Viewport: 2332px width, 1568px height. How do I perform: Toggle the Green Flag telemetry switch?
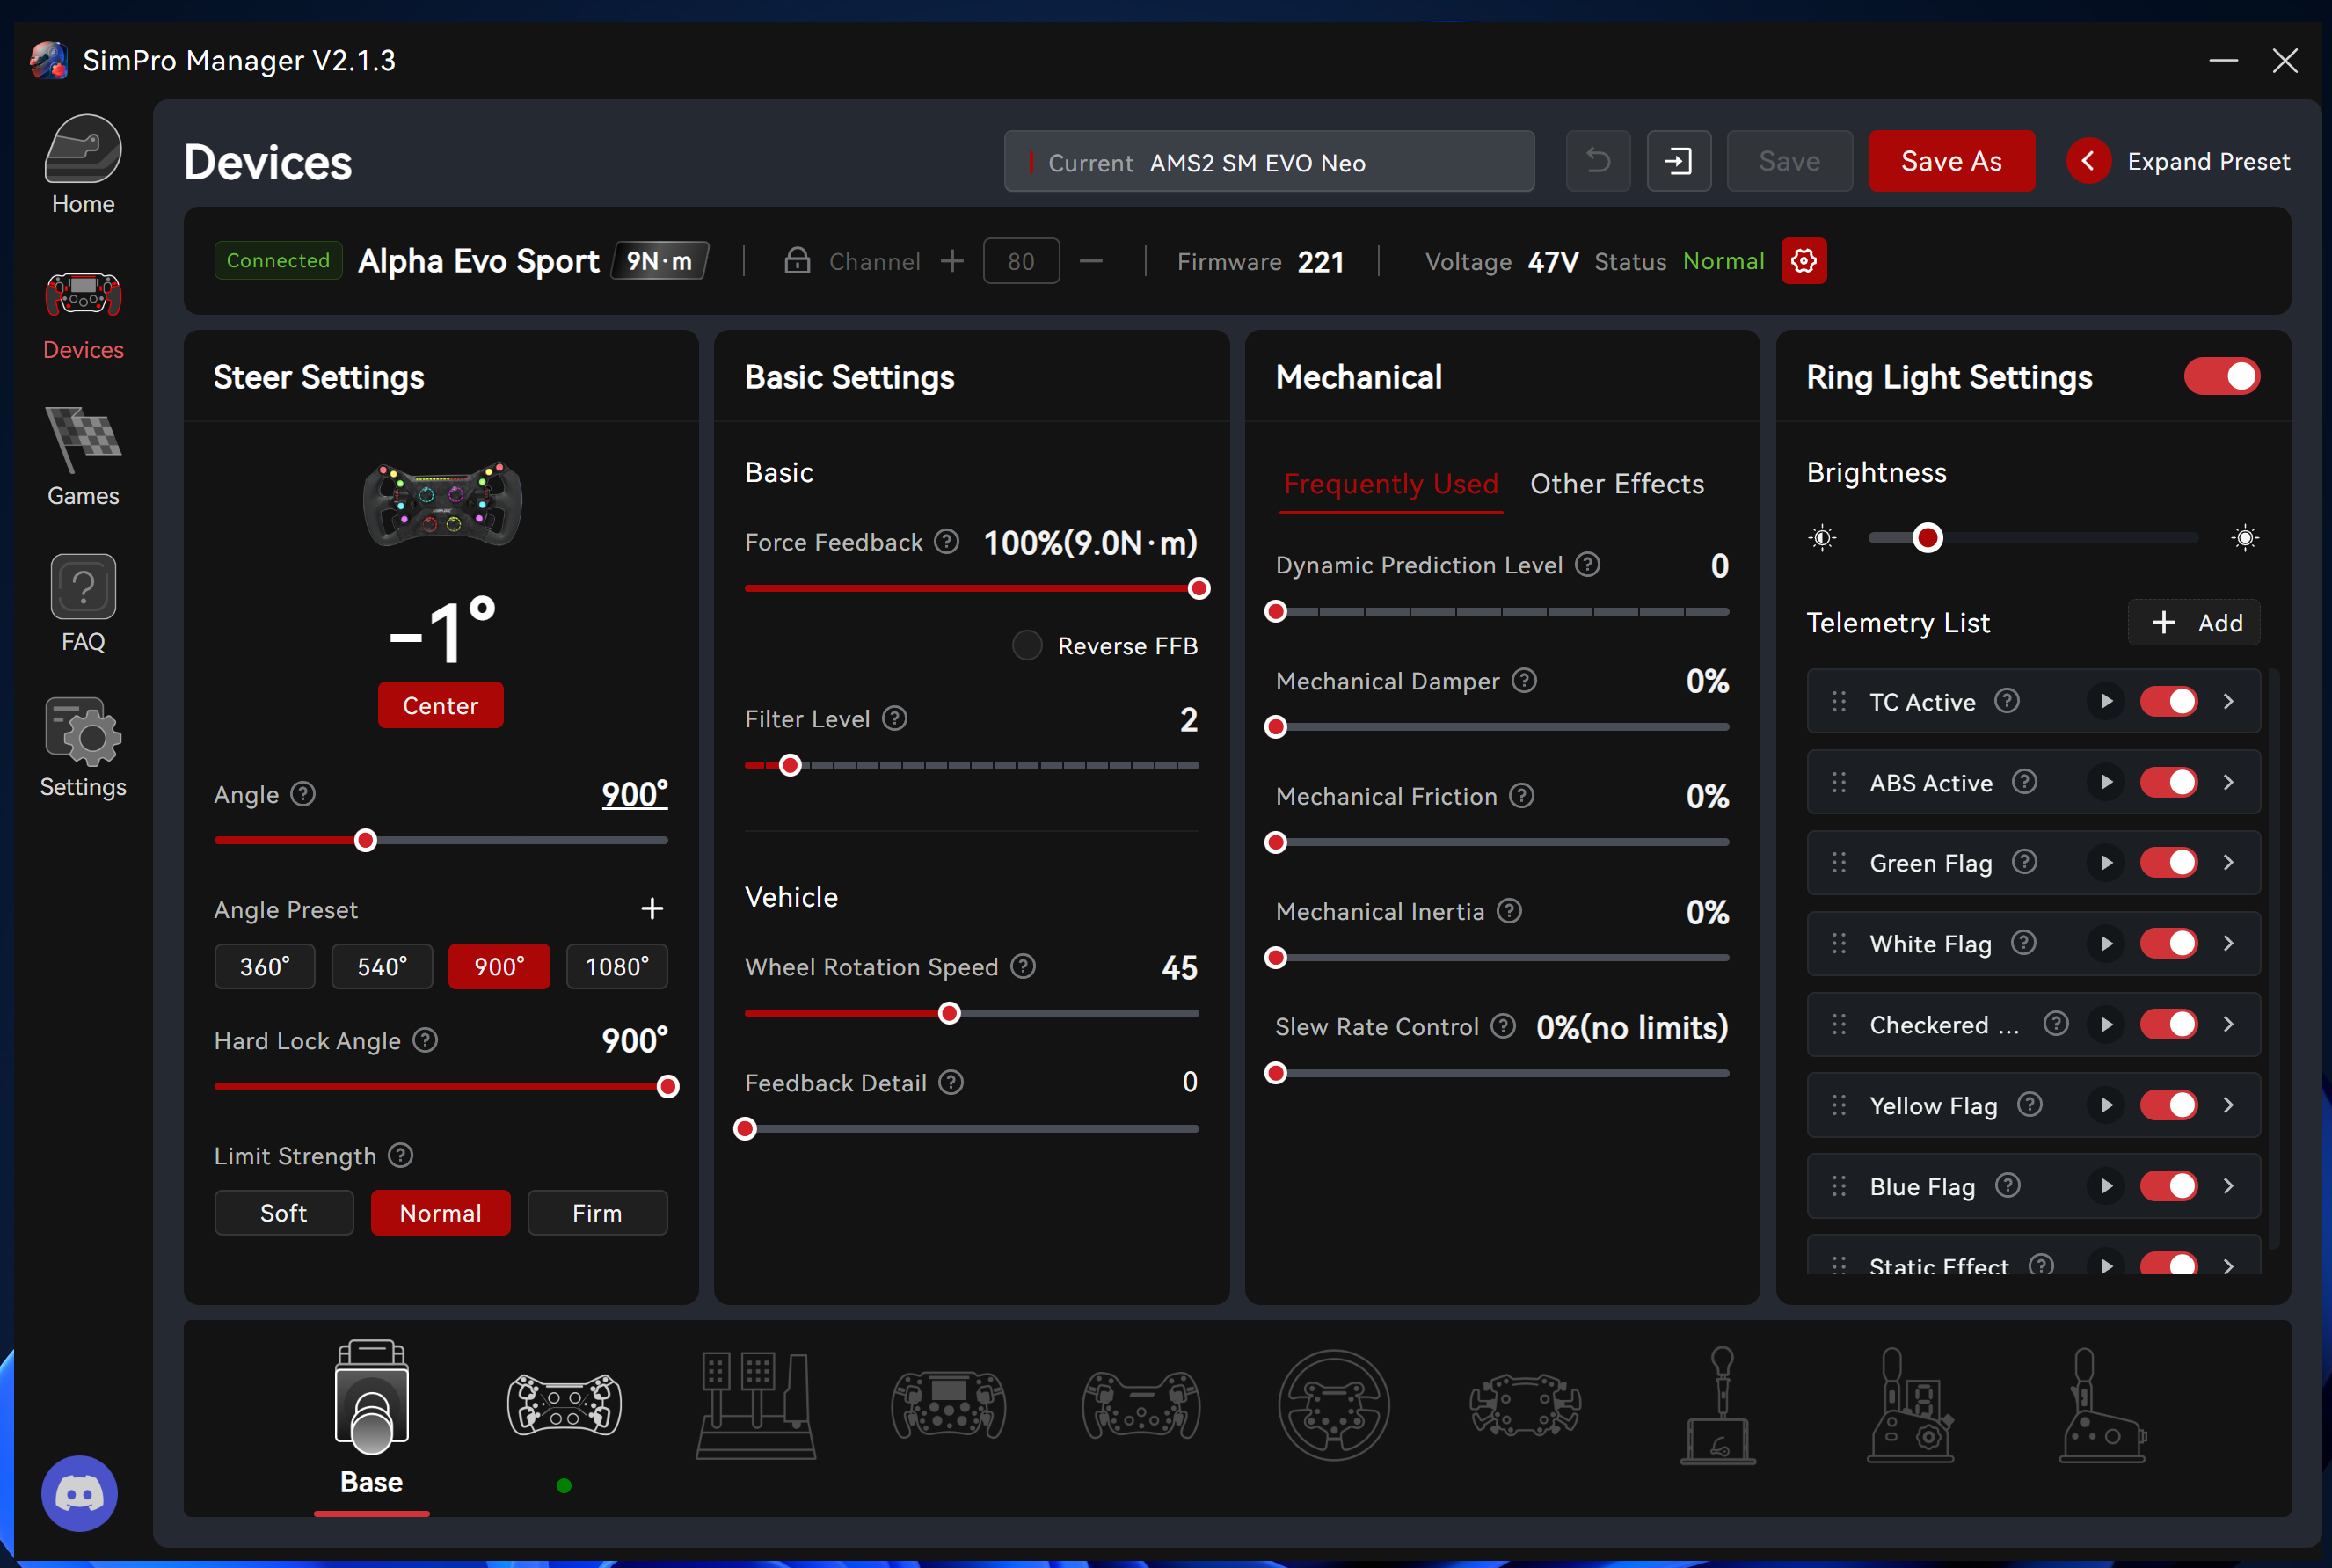[2168, 862]
